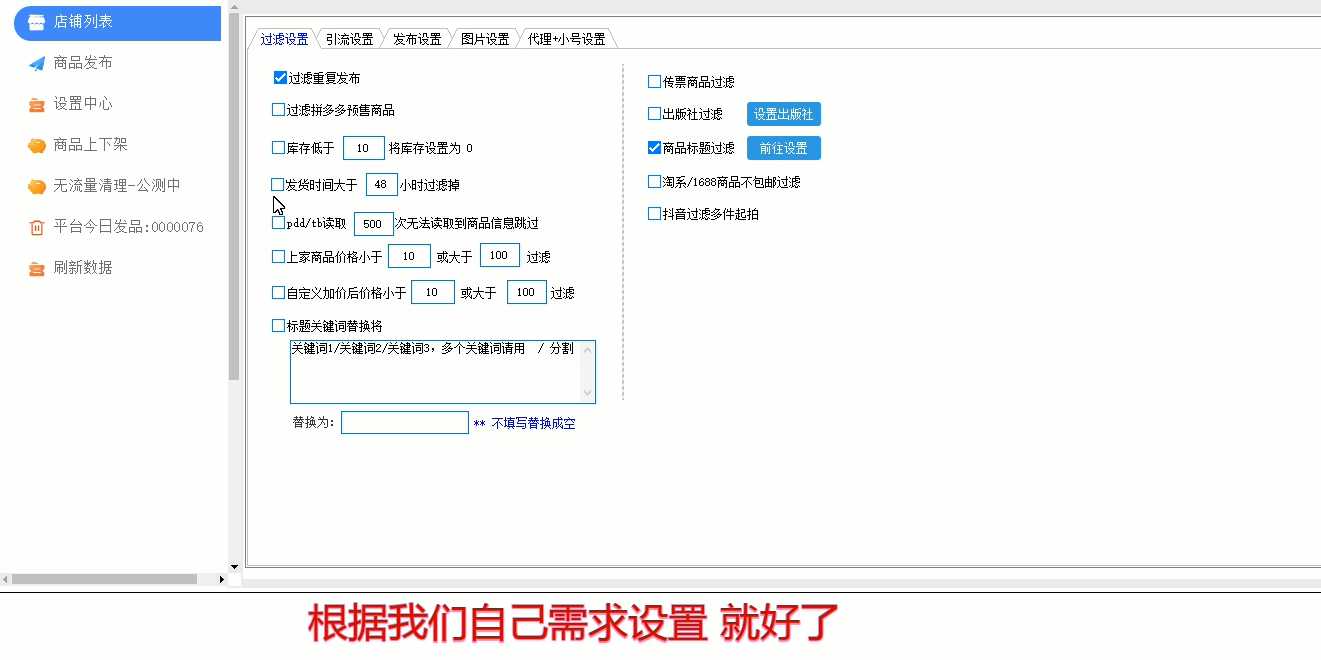Disable the 商品标题过滤 checkbox
The height and width of the screenshot is (660, 1321).
(655, 148)
